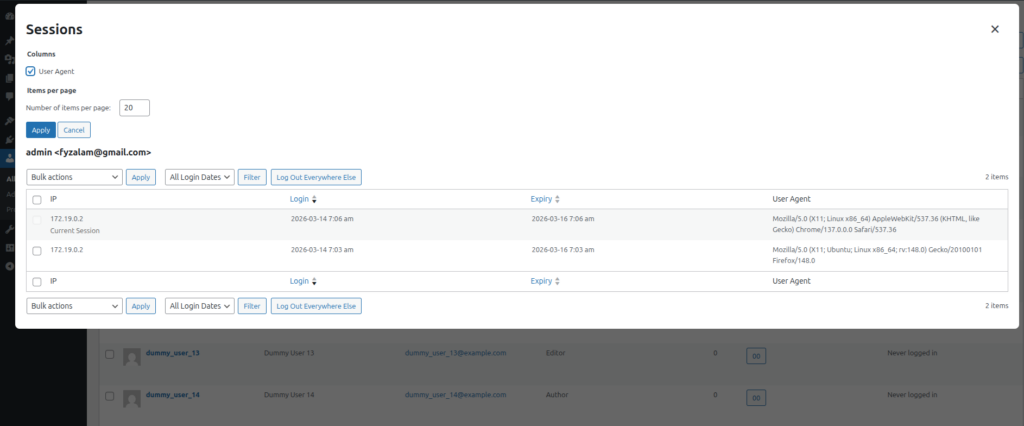1024x426 pixels.
Task: Select the checkbox for the 7:03 am session
Action: coord(37,250)
